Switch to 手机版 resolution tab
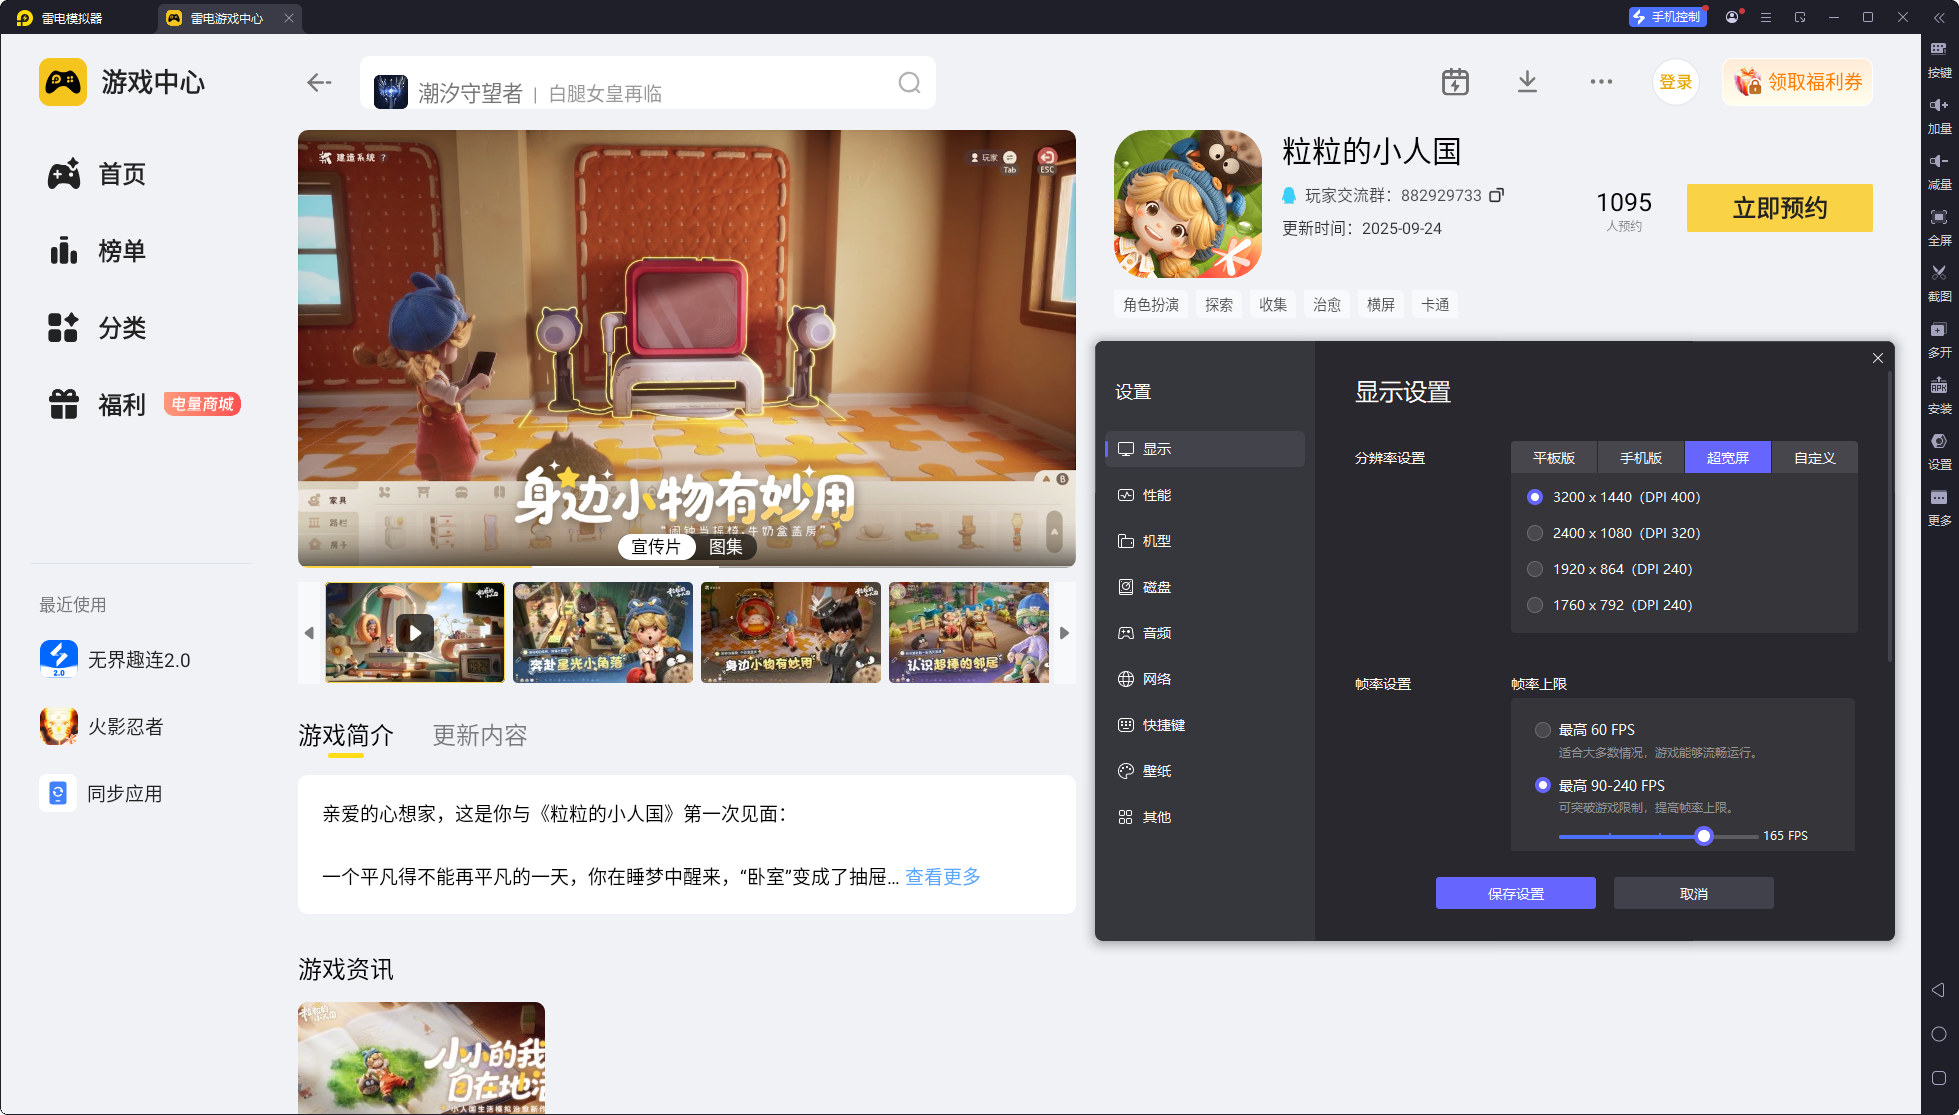The height and width of the screenshot is (1115, 1959). point(1640,458)
